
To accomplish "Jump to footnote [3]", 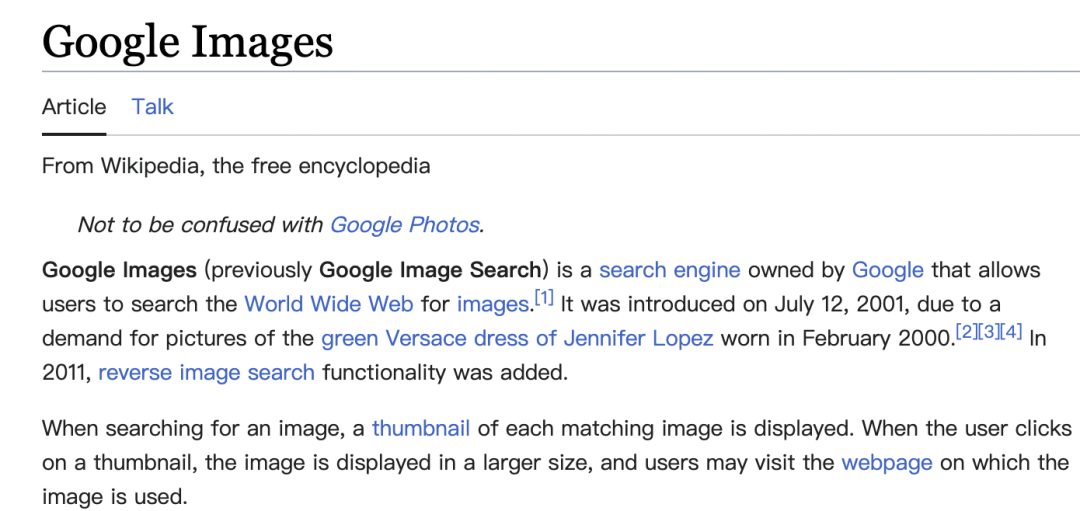I will pyautogui.click(x=988, y=334).
